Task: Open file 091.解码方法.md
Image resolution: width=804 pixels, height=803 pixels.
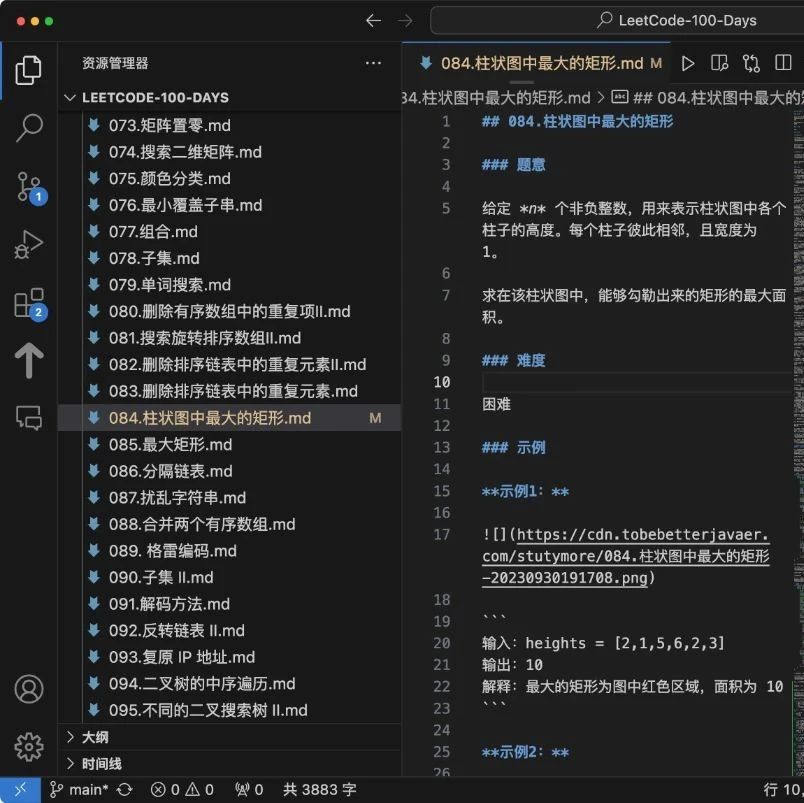Action: 230,604
